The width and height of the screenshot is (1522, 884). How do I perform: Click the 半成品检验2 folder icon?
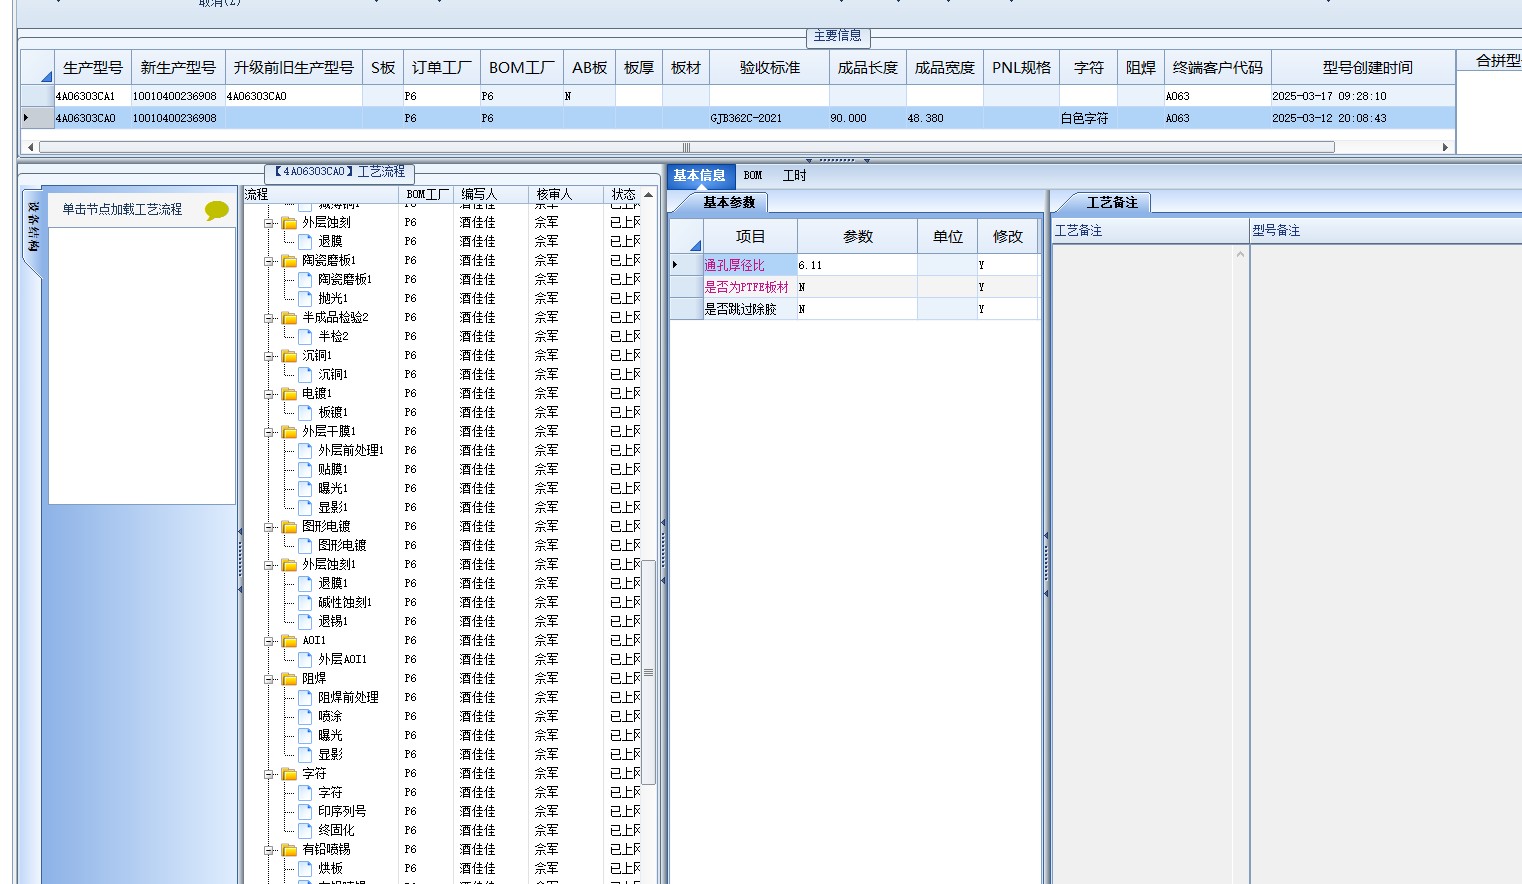coord(289,318)
